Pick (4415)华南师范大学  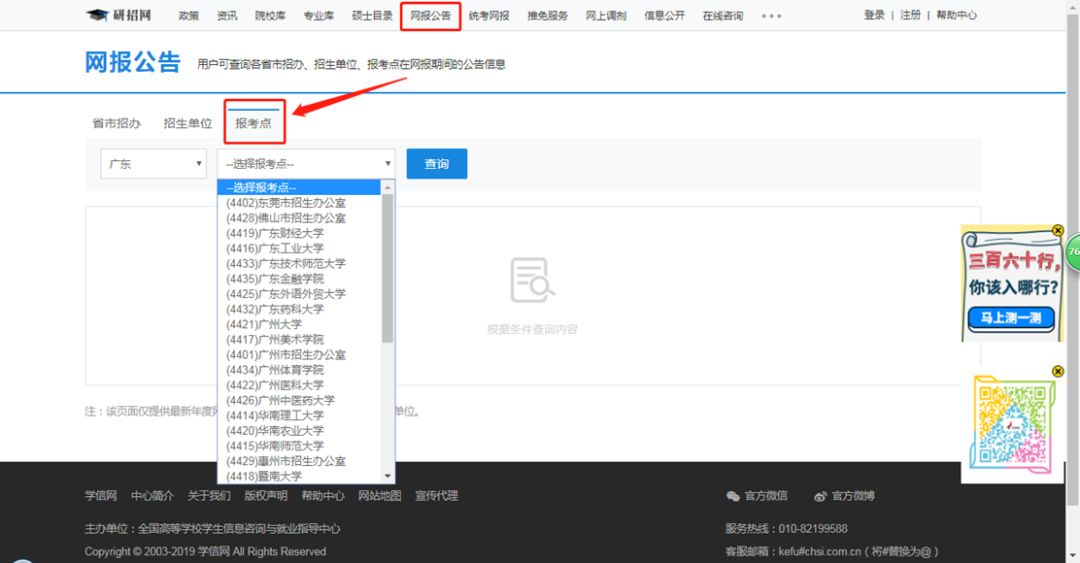coord(300,445)
